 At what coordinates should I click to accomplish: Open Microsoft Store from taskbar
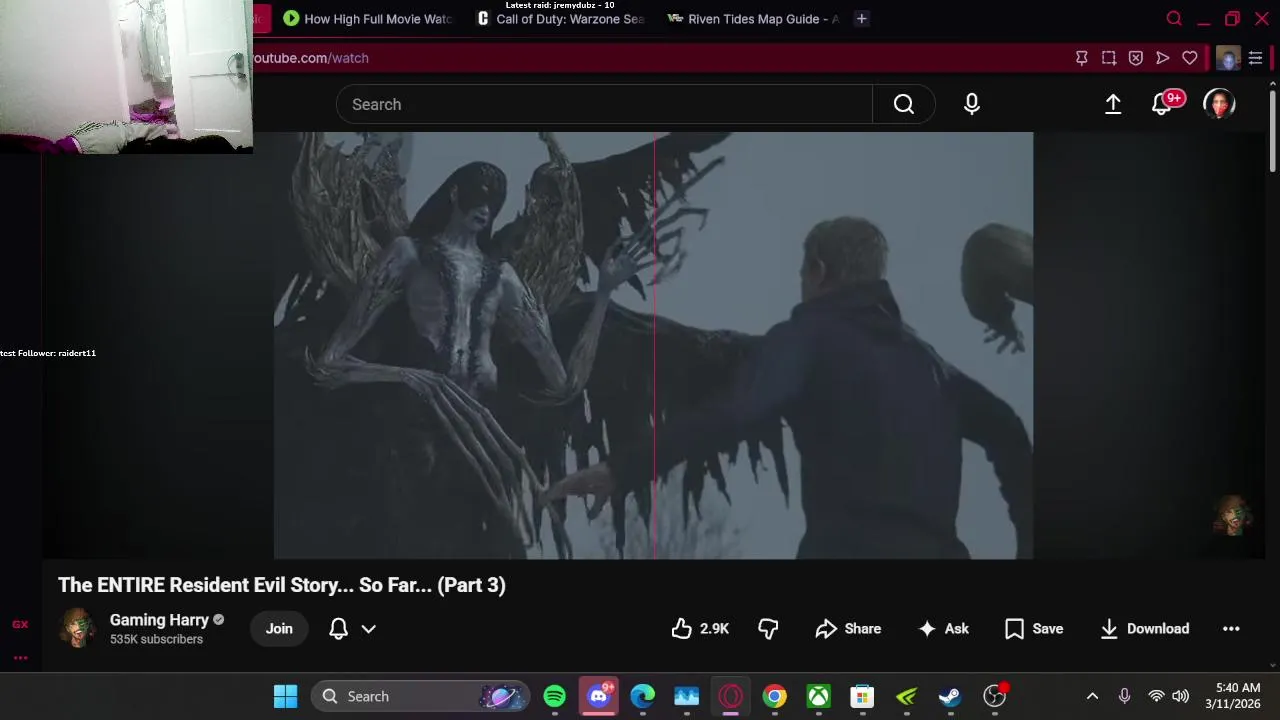pyautogui.click(x=862, y=696)
